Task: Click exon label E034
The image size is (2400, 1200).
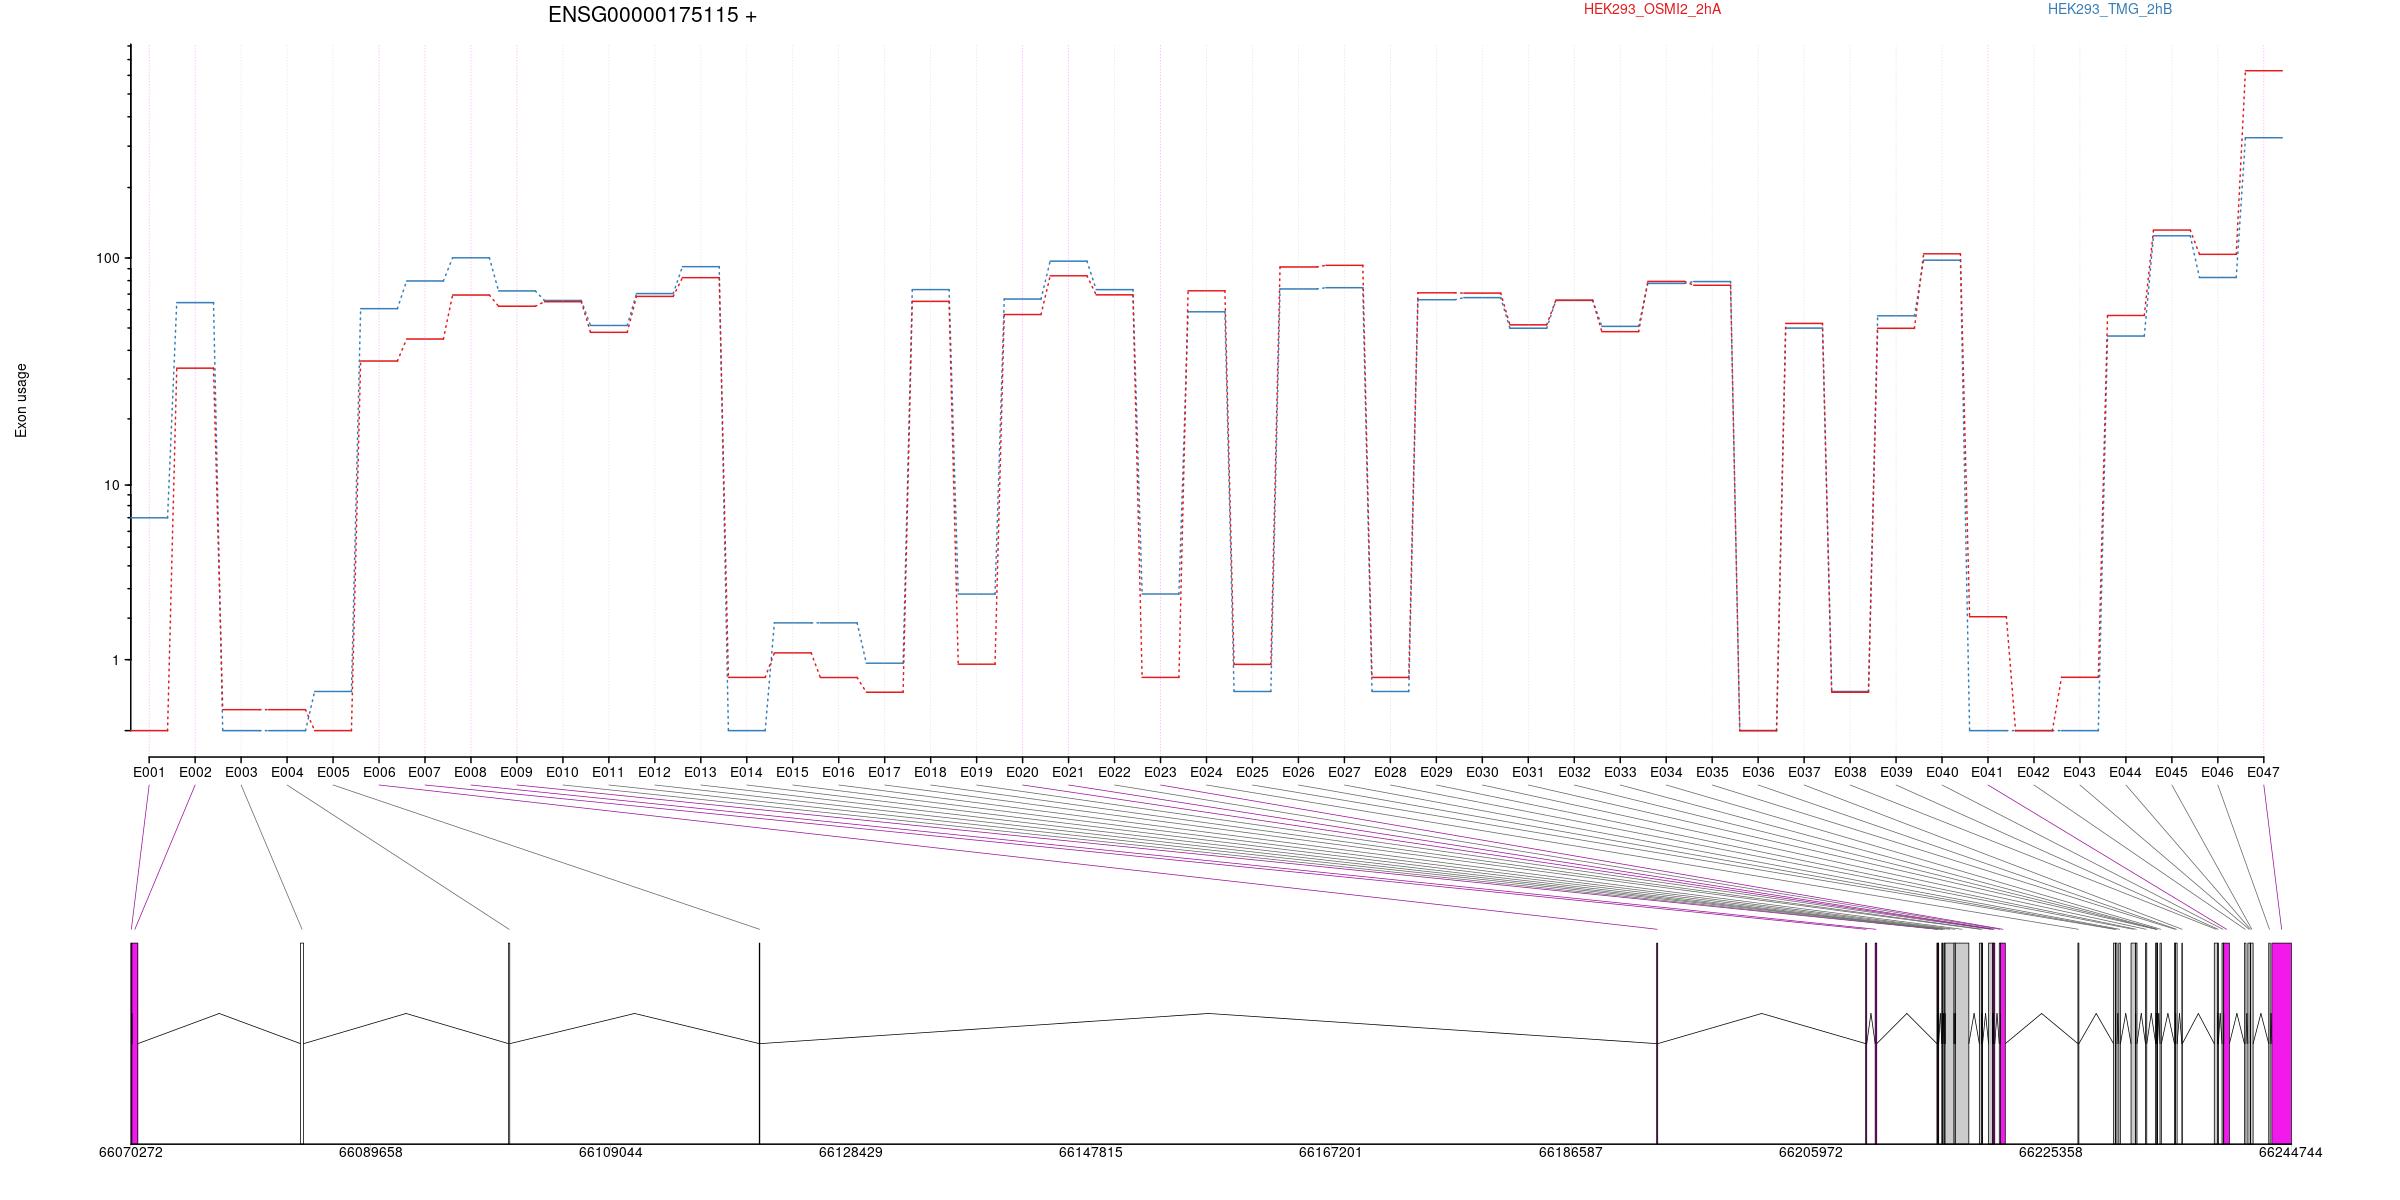Action: (x=1667, y=772)
